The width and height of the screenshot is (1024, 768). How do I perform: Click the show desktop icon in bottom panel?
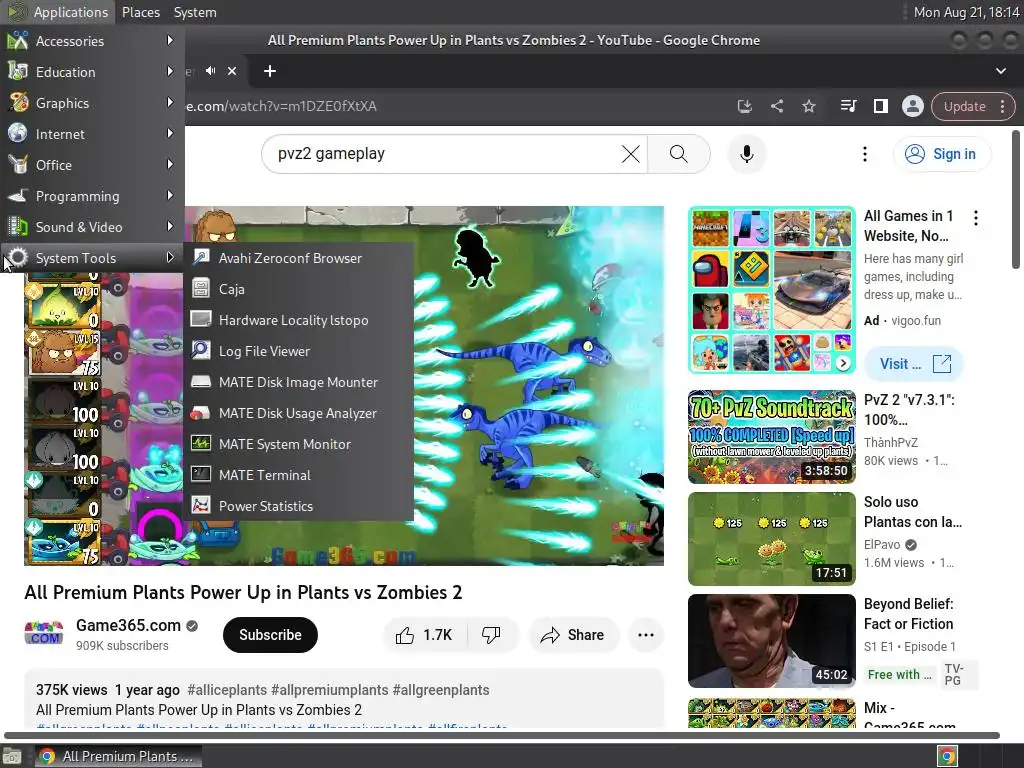(12, 756)
